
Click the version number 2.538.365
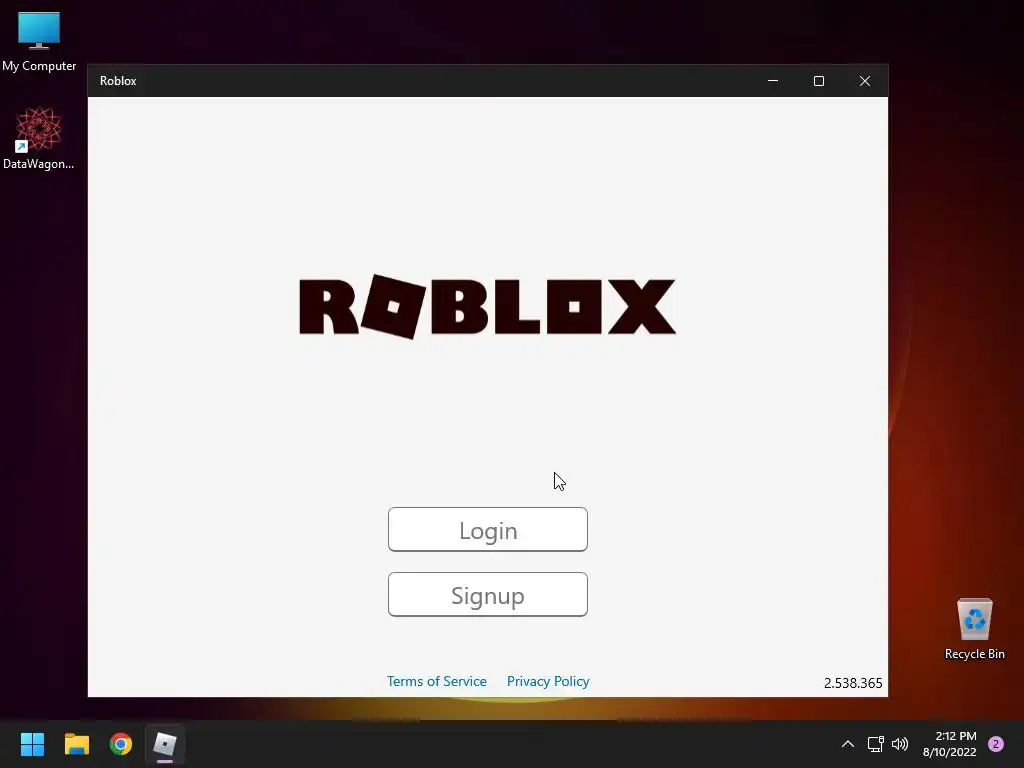(853, 683)
